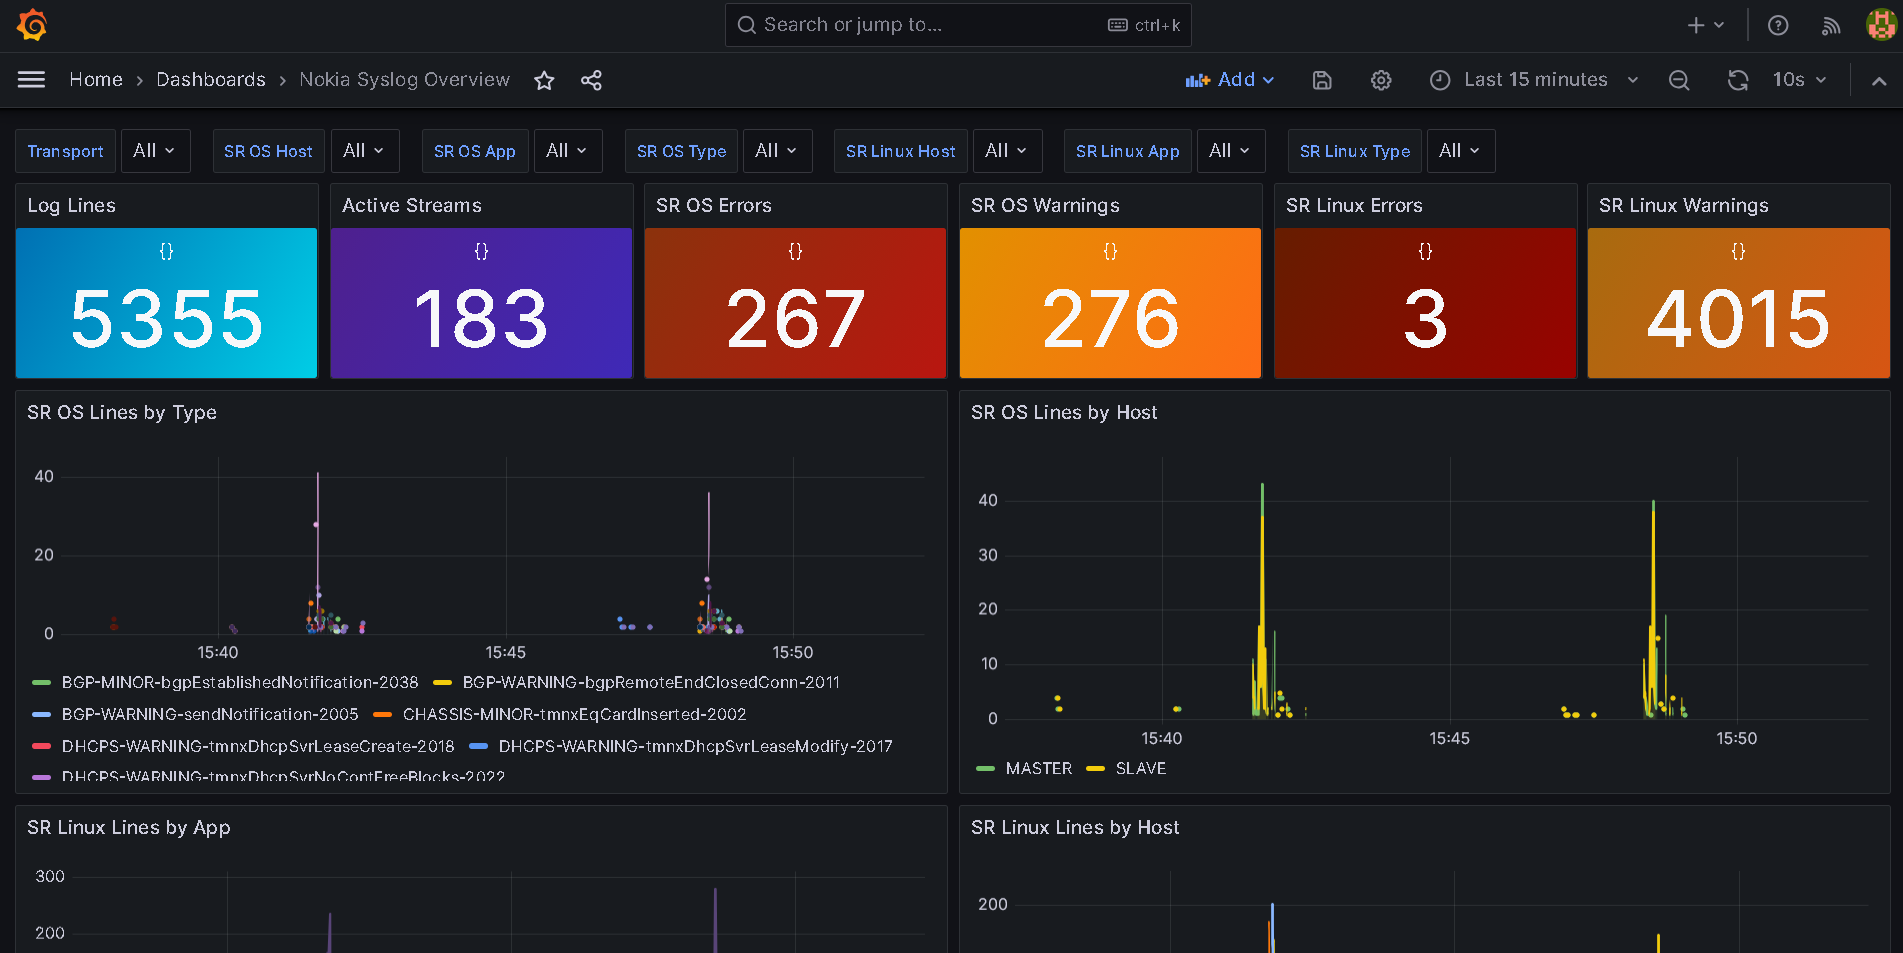1903x953 pixels.
Task: Open the user profile avatar
Action: 1881,25
